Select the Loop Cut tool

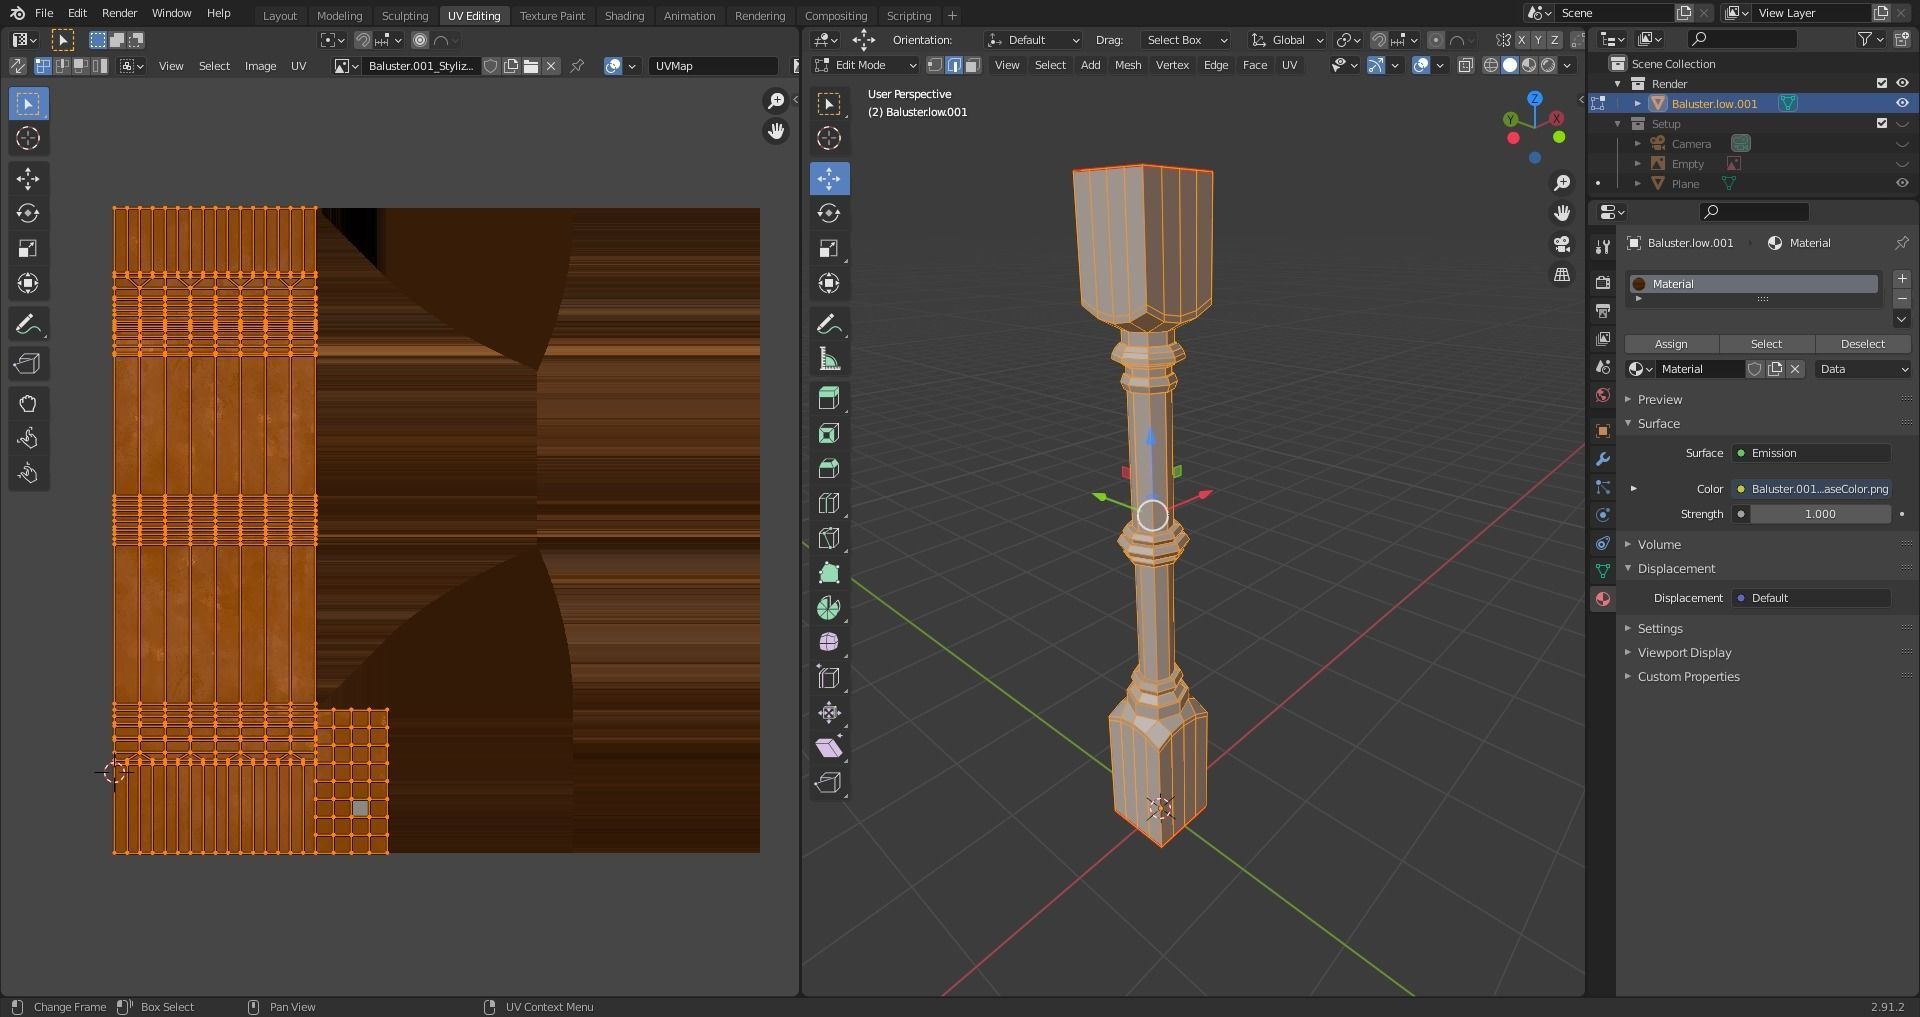click(x=829, y=503)
